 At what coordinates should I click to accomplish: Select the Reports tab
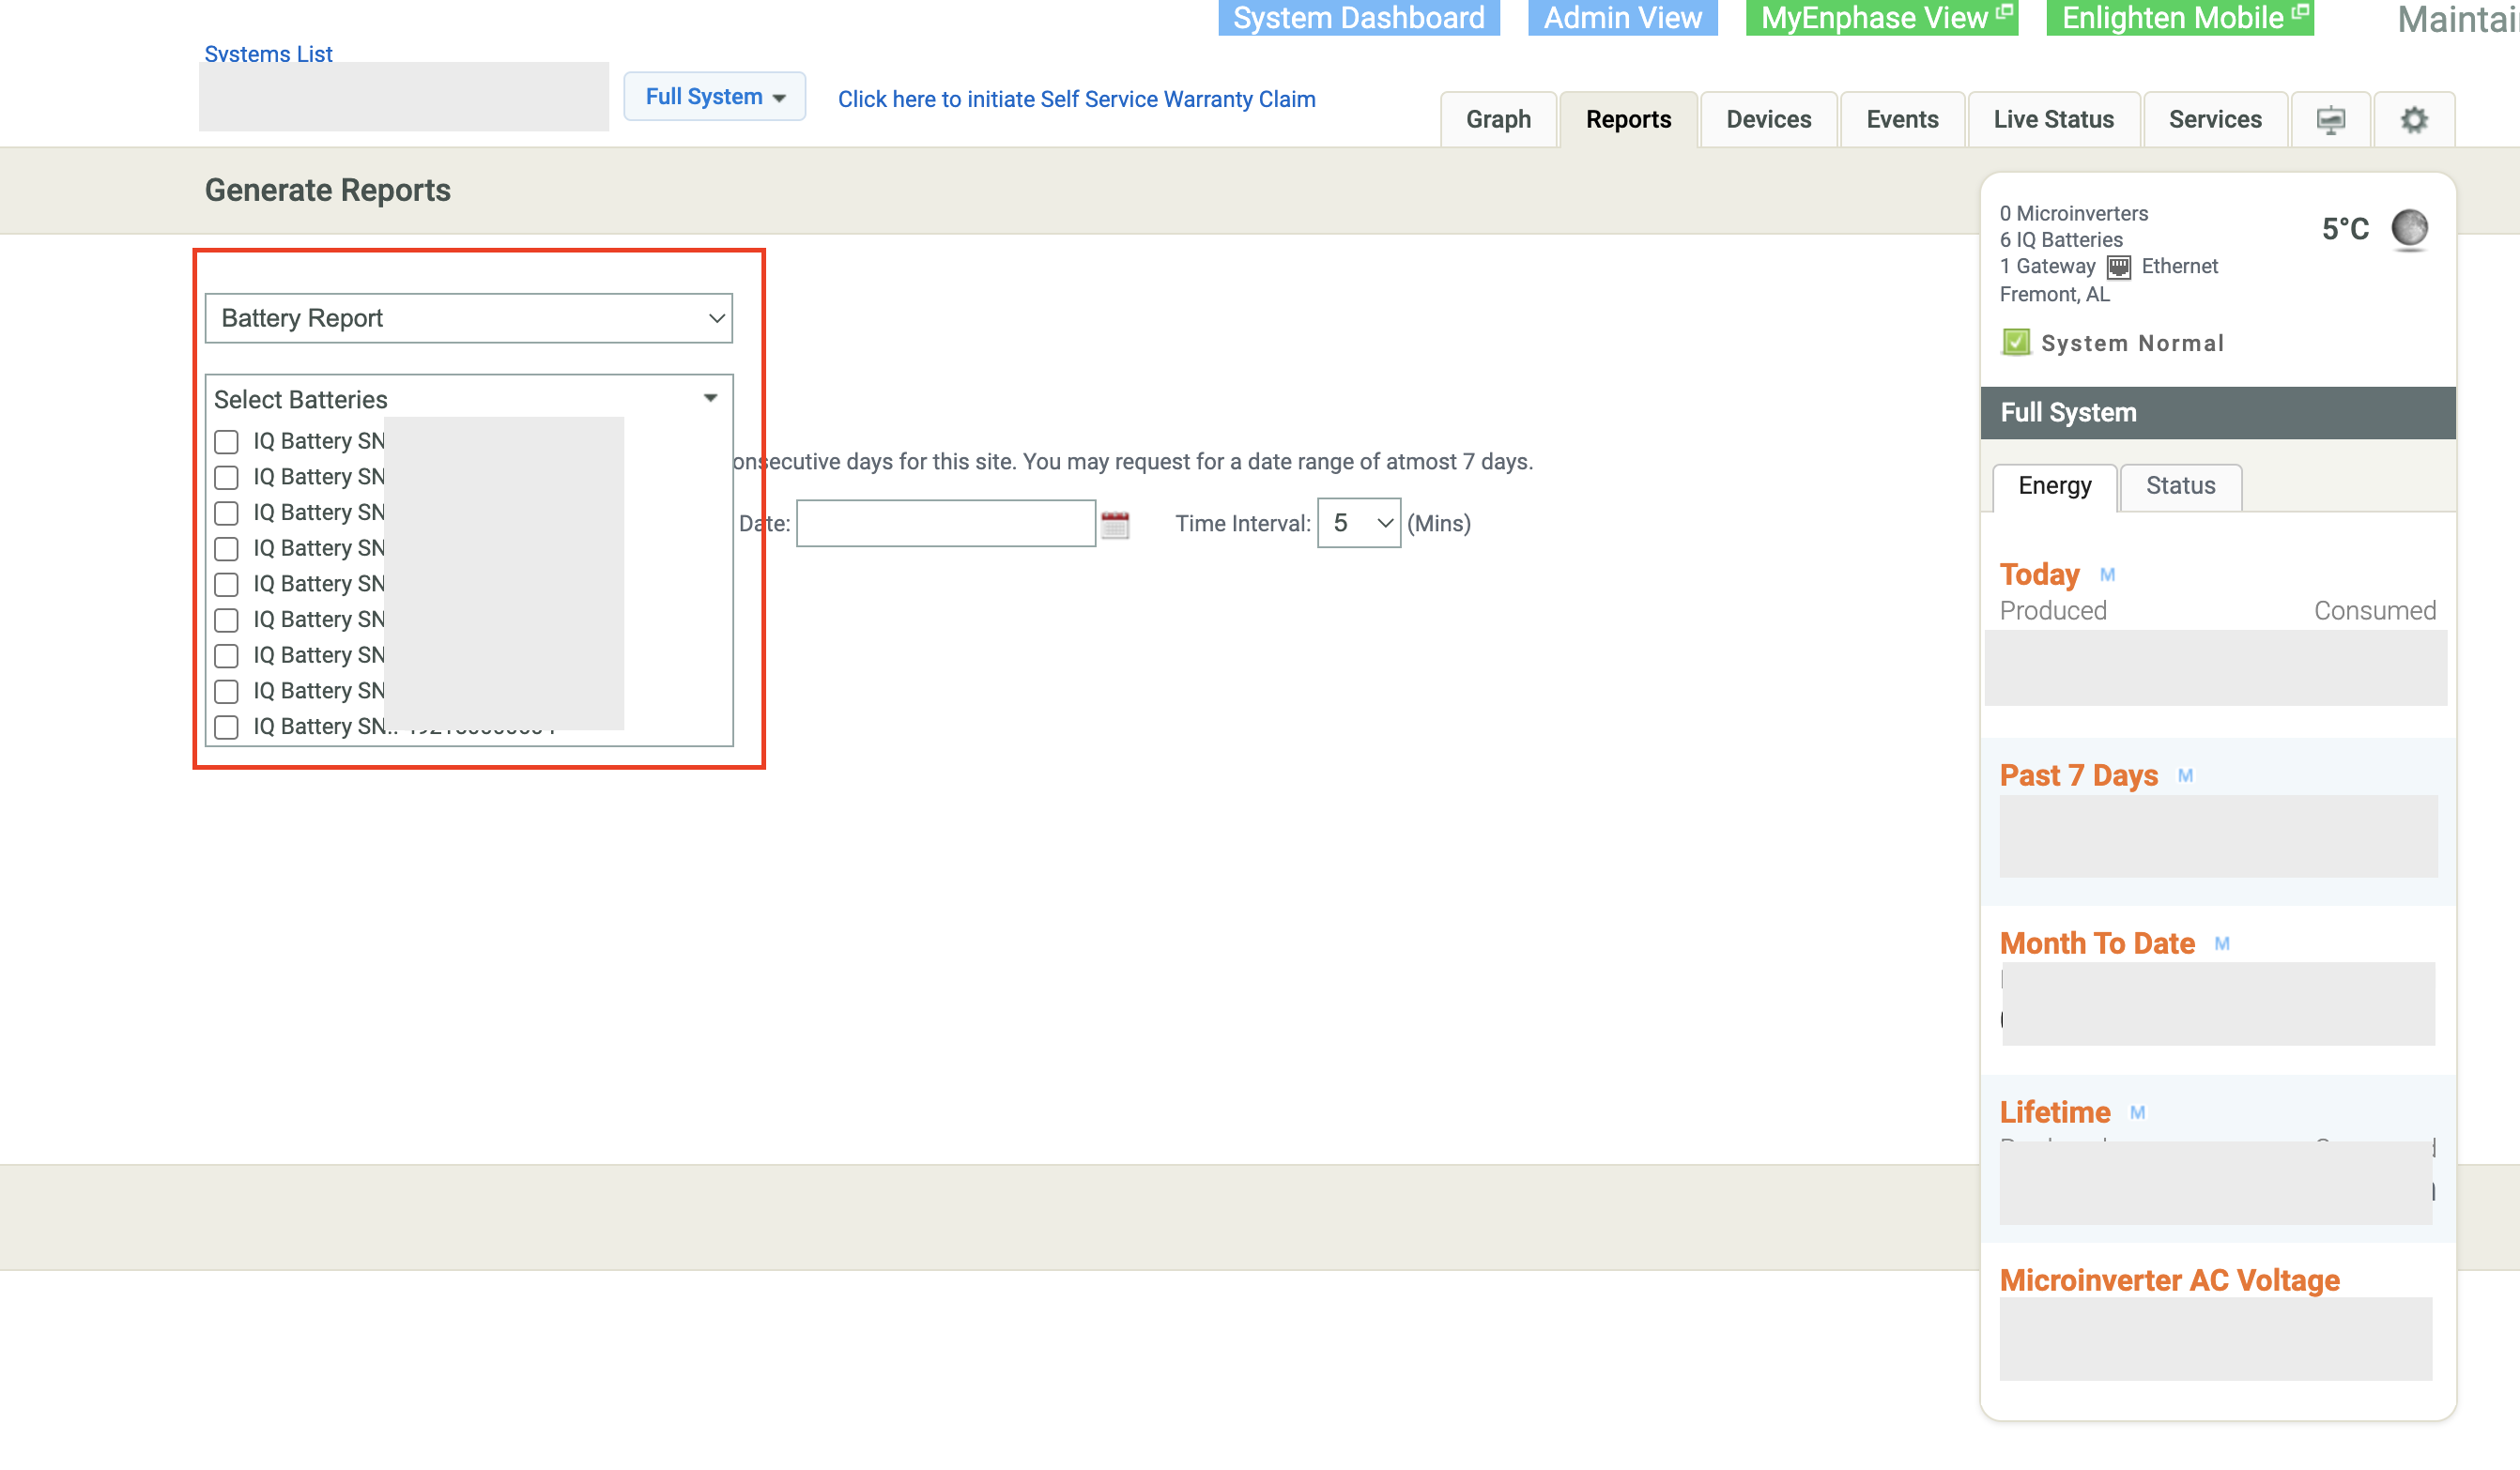(1627, 120)
